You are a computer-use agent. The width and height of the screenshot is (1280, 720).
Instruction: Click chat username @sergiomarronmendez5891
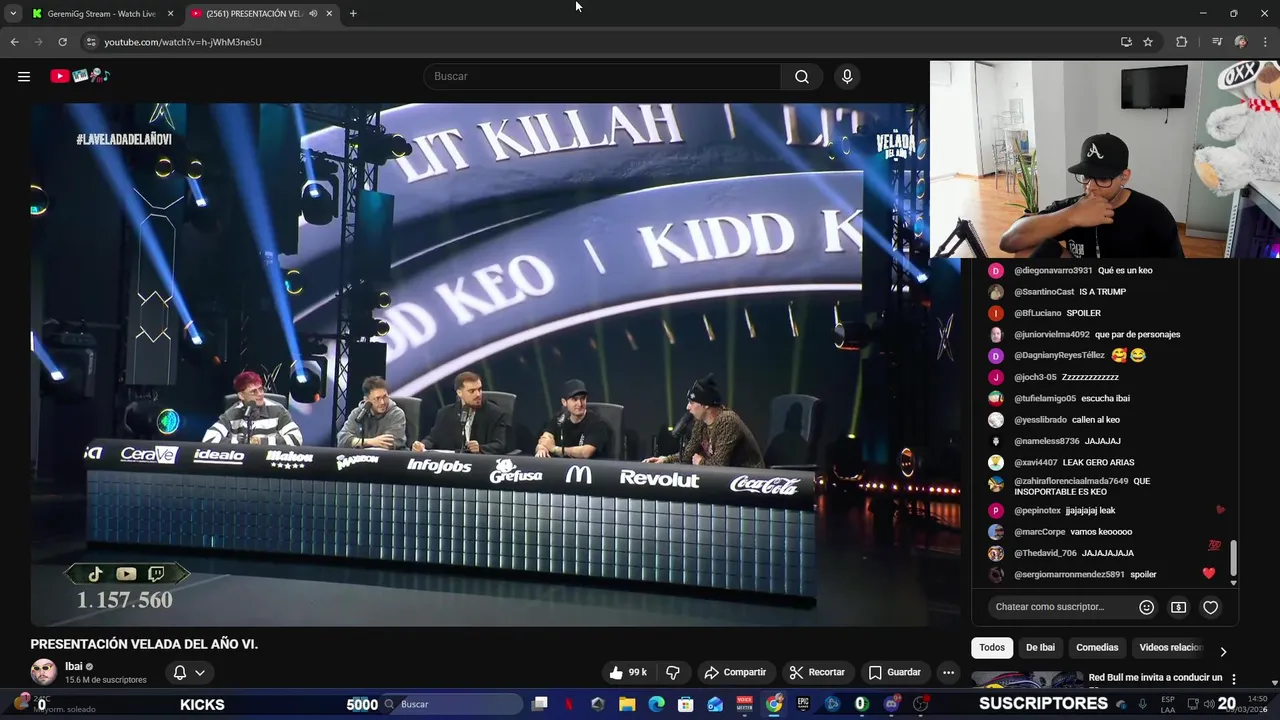[1069, 575]
